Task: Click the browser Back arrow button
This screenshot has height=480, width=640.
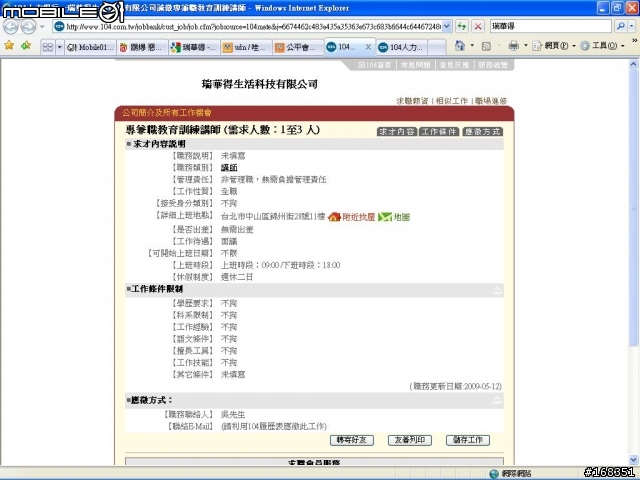Action: [x=11, y=27]
